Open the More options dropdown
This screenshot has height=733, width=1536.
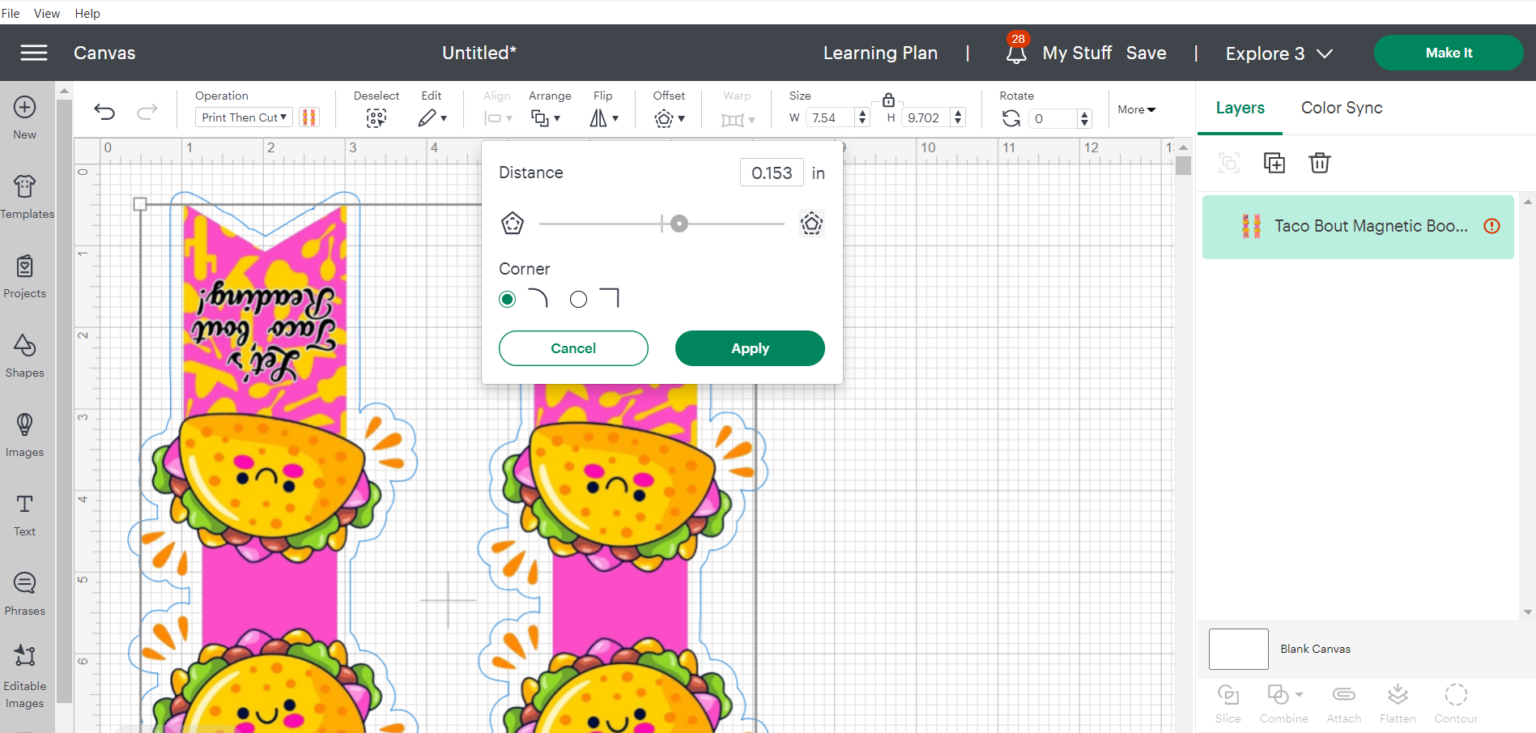point(1137,109)
